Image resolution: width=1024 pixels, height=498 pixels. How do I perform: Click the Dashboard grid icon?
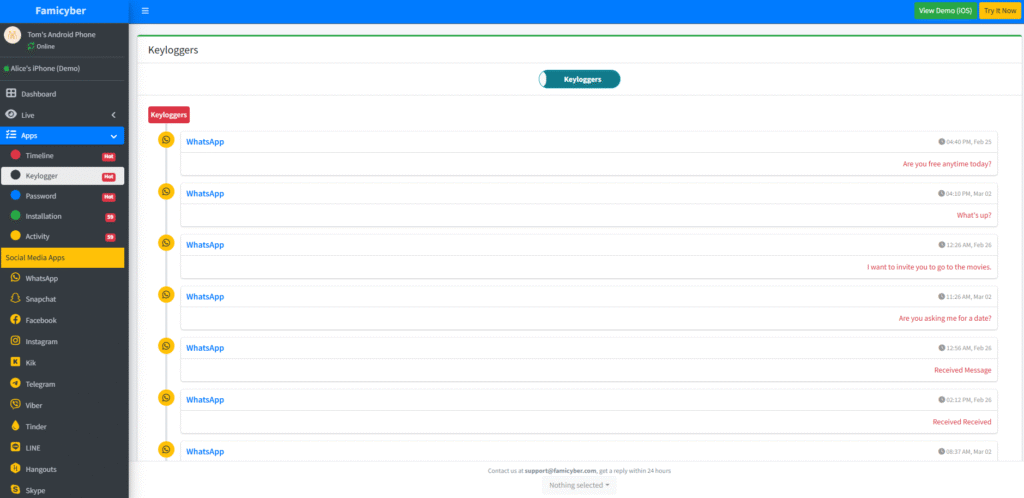click(x=10, y=93)
